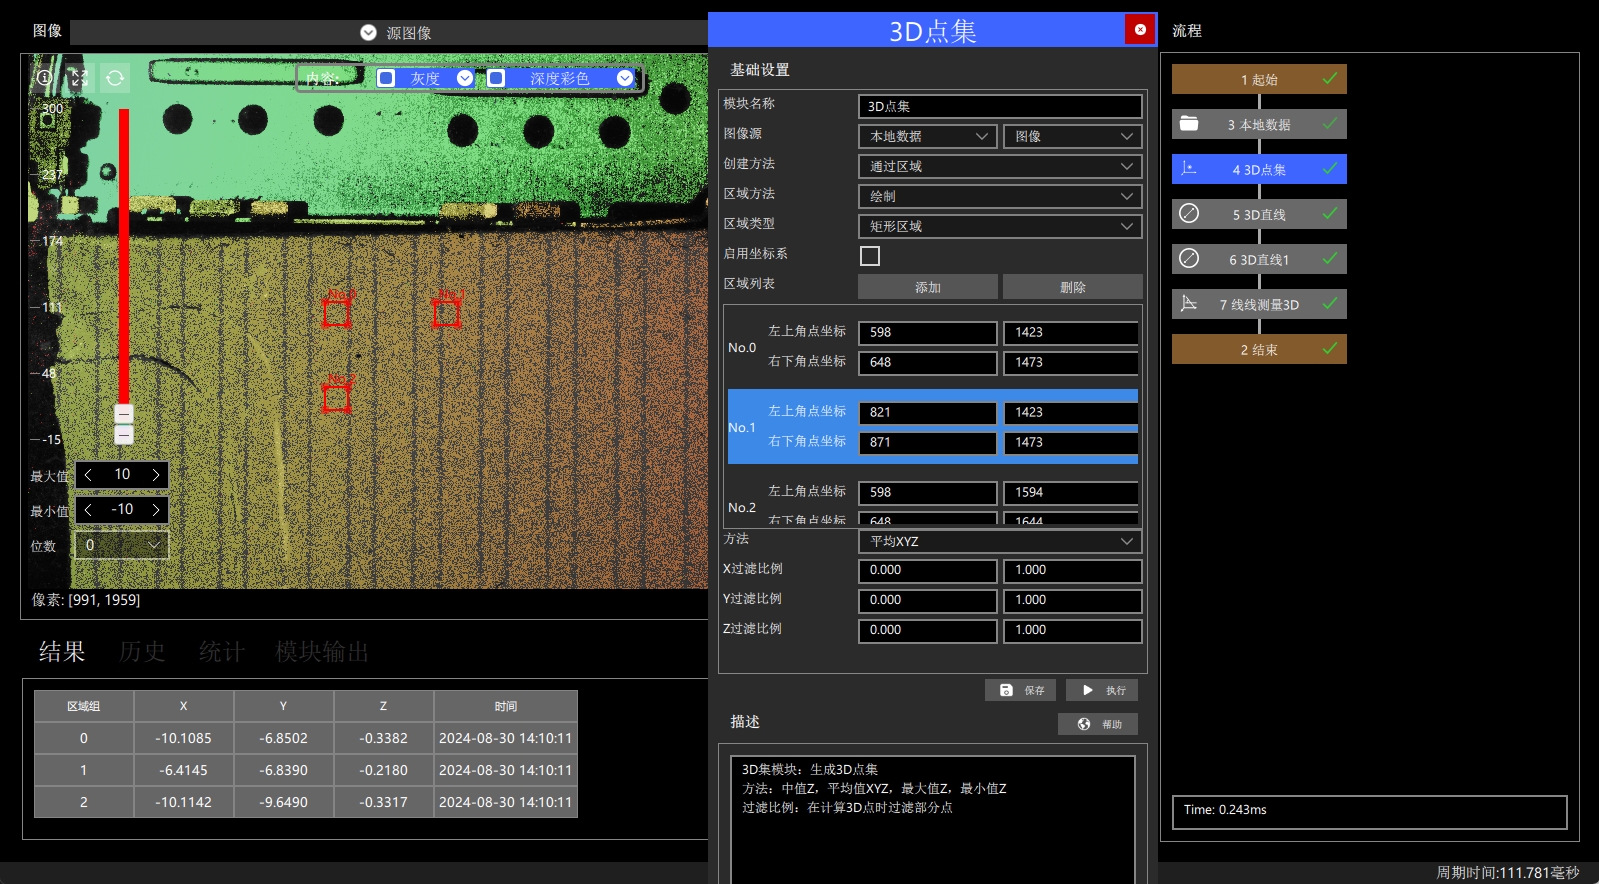This screenshot has height=884, width=1599.
Task: Click the 时间 column header
Action: coord(506,706)
